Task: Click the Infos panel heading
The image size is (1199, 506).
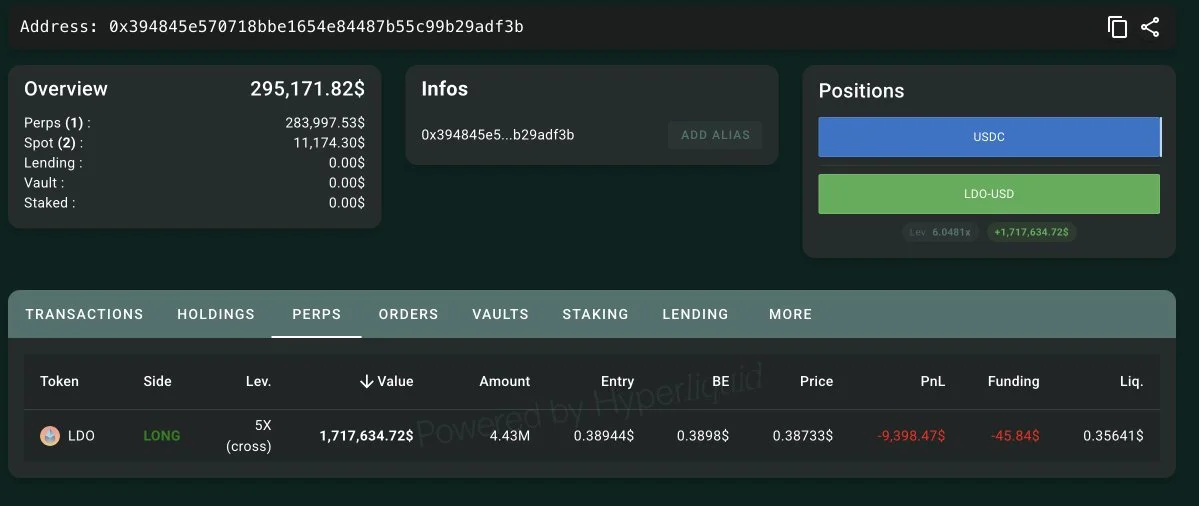Action: click(444, 89)
